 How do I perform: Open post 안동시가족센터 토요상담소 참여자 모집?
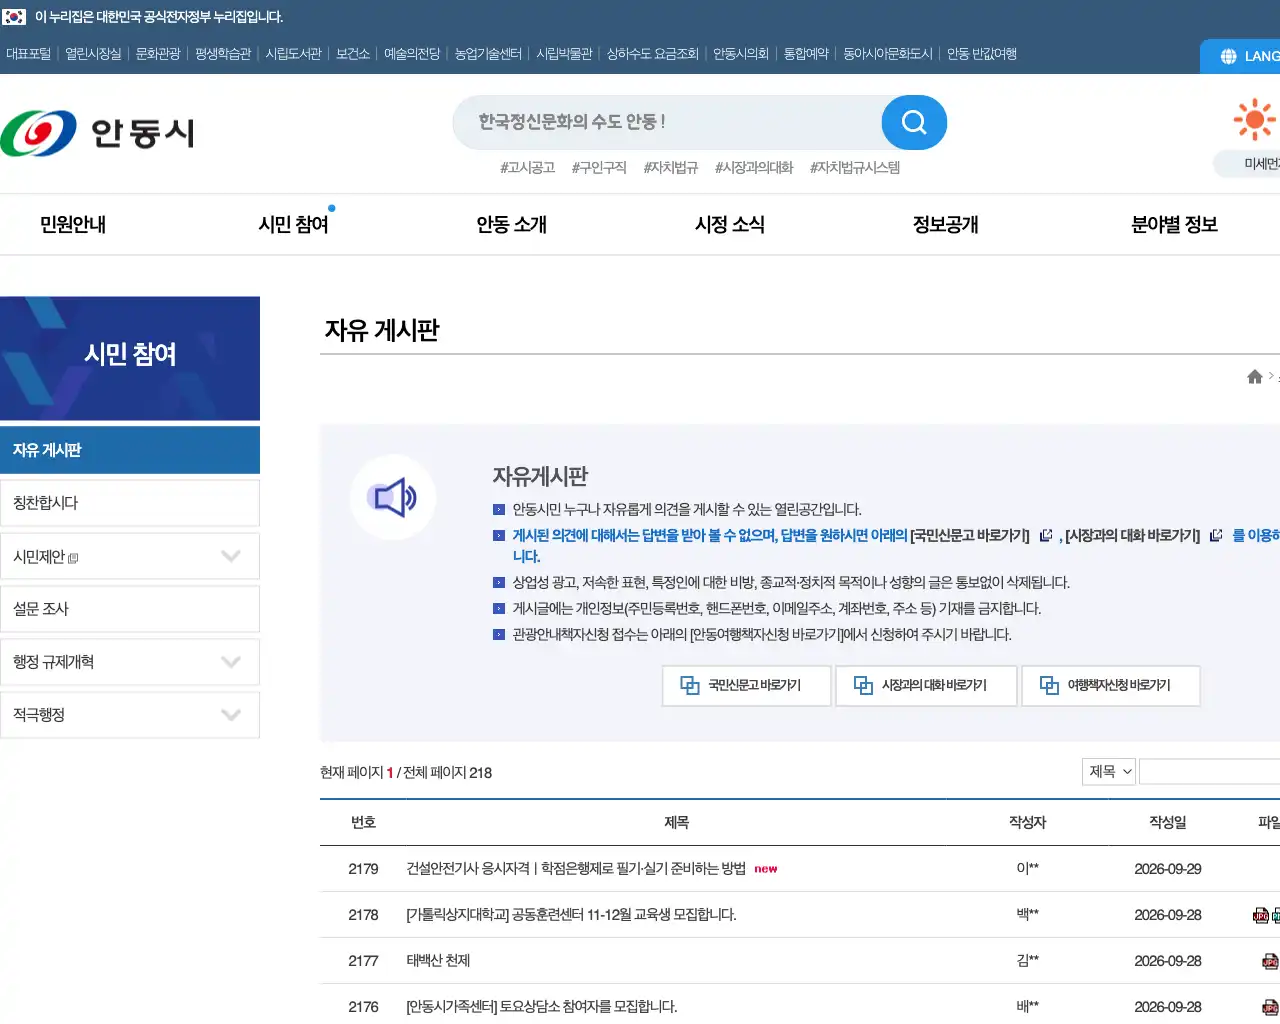(x=542, y=1007)
